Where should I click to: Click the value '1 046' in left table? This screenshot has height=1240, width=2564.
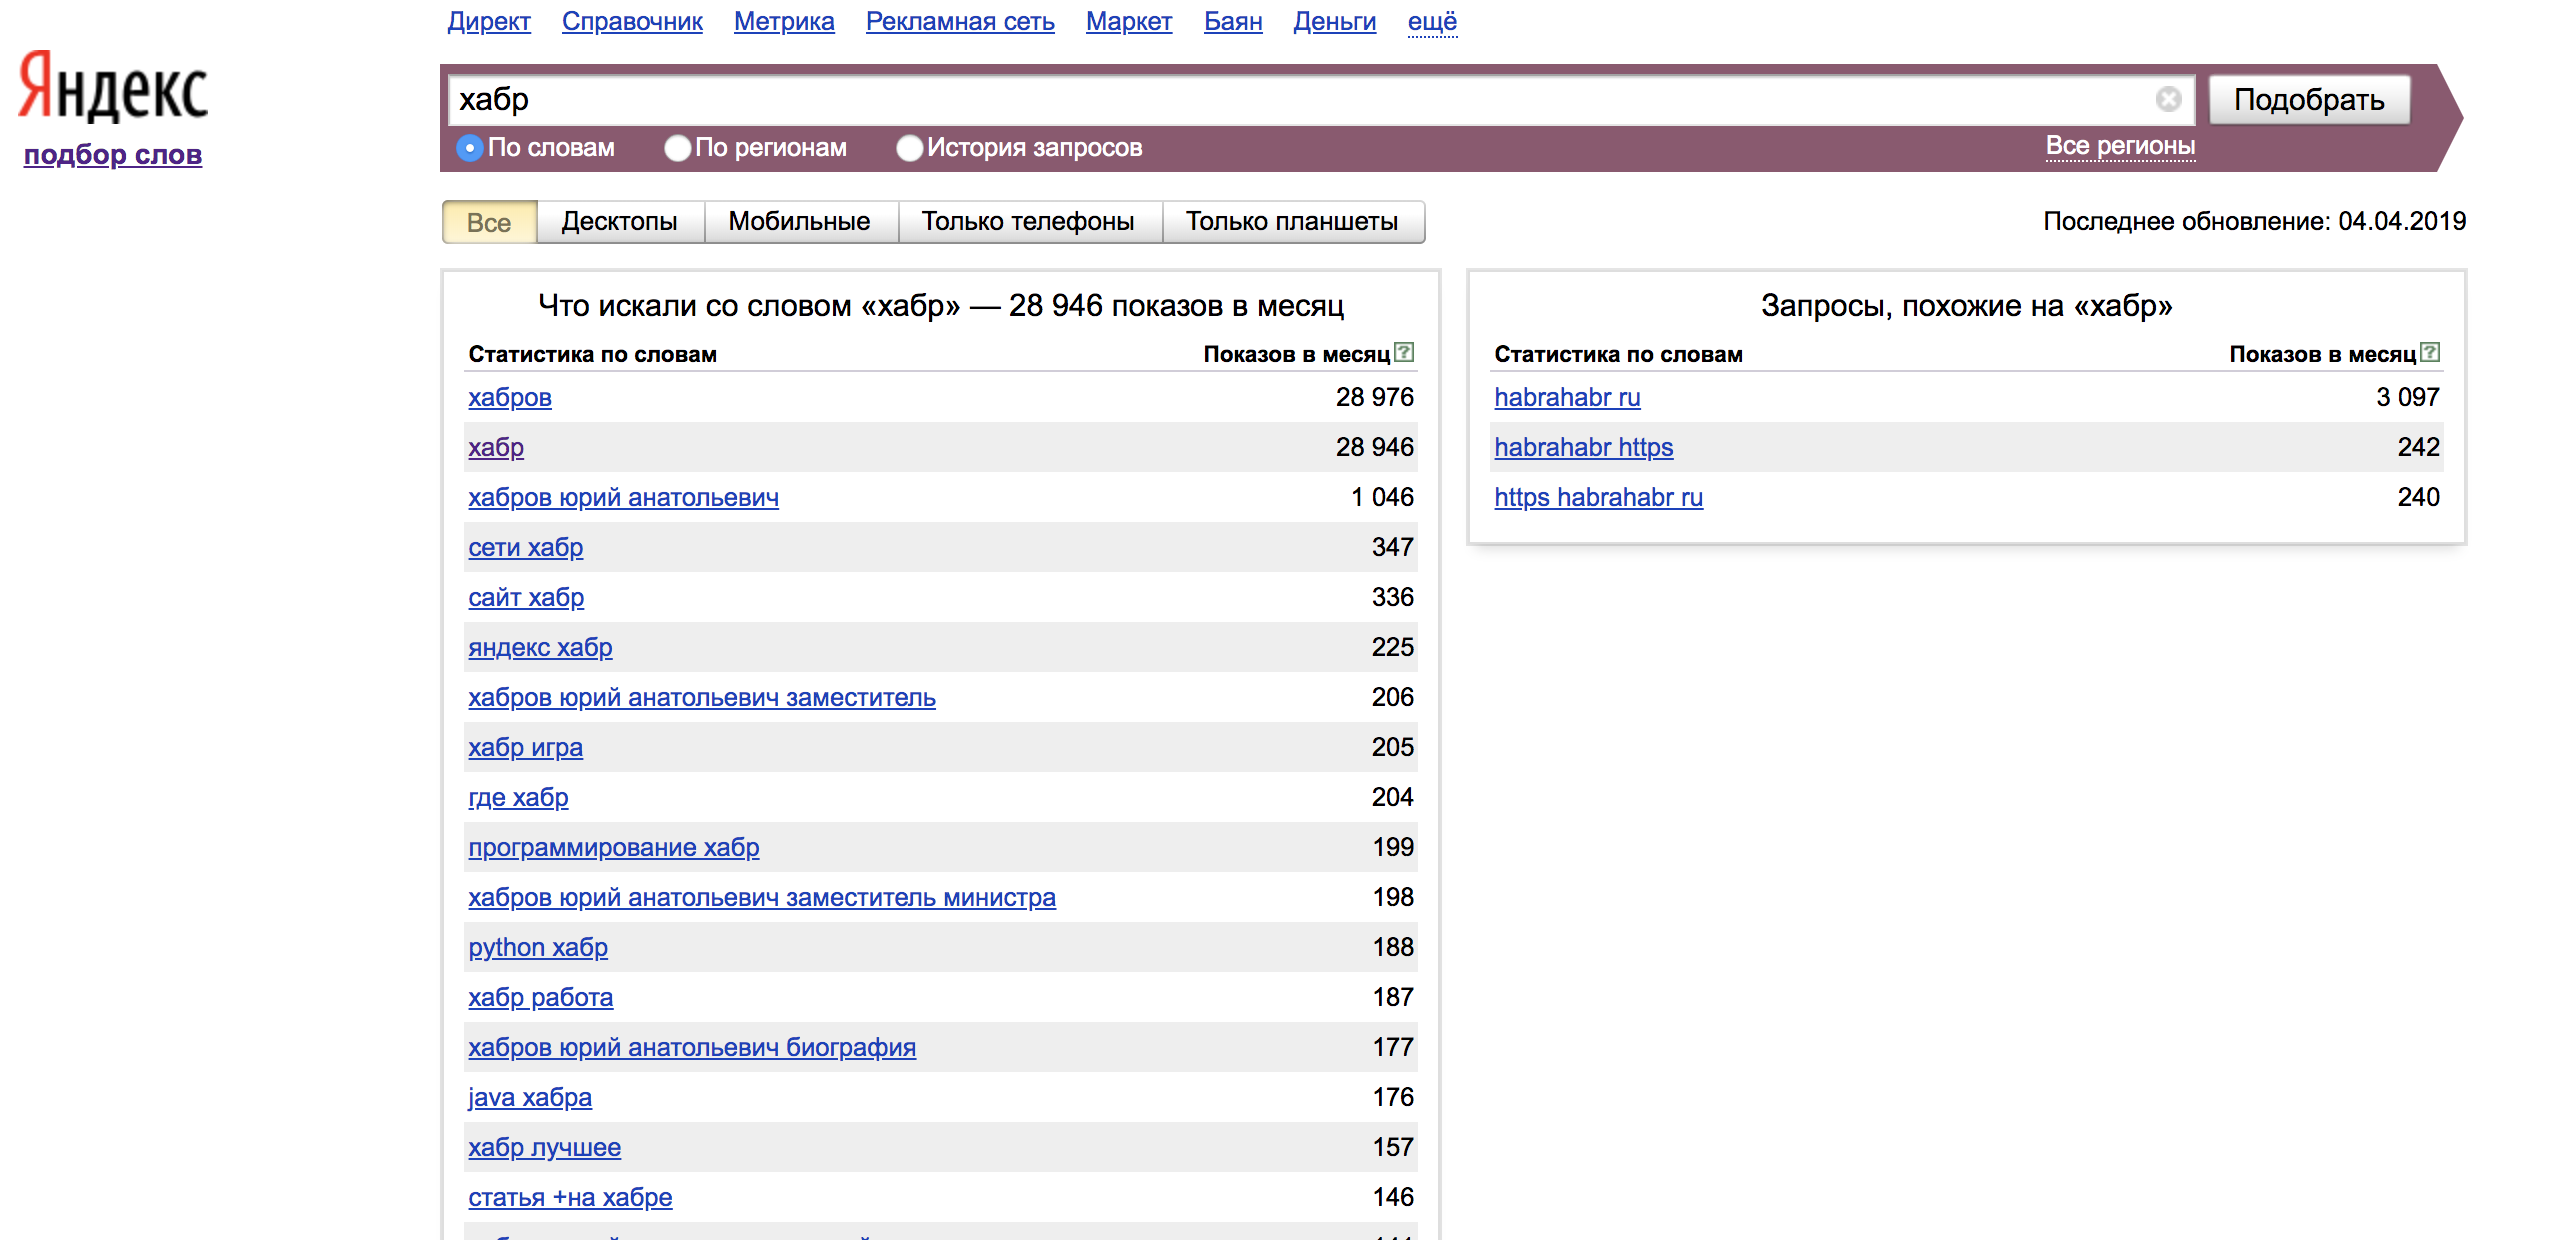click(x=1382, y=497)
